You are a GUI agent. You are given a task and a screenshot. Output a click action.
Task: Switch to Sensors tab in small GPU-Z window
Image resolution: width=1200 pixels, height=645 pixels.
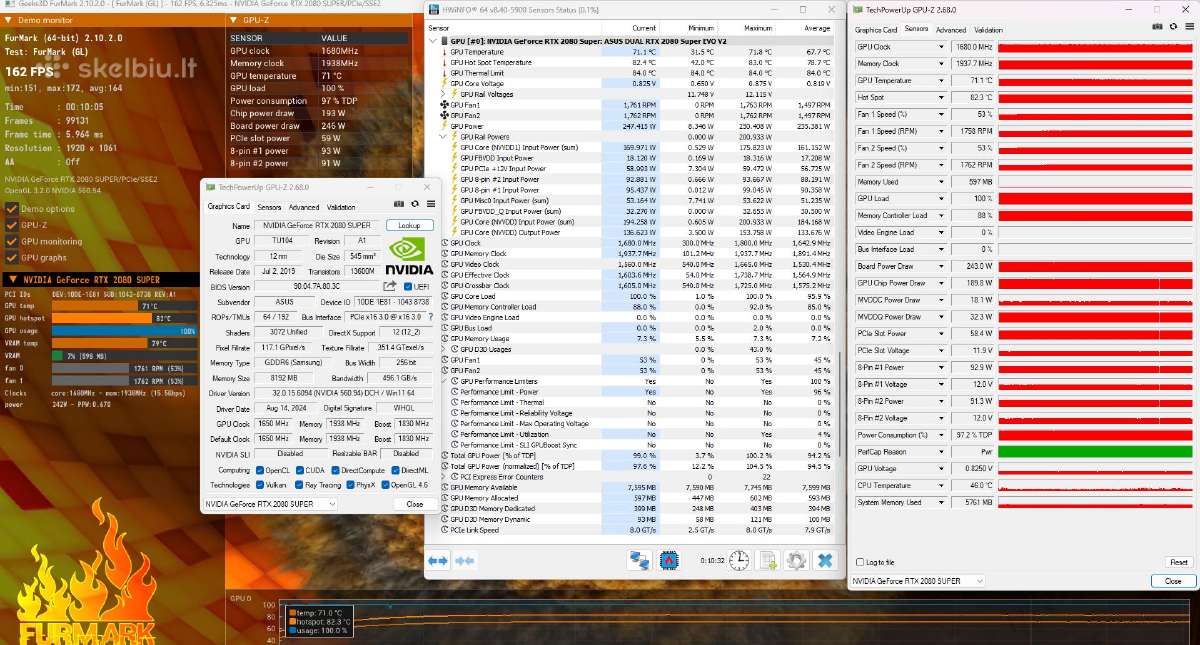(269, 207)
